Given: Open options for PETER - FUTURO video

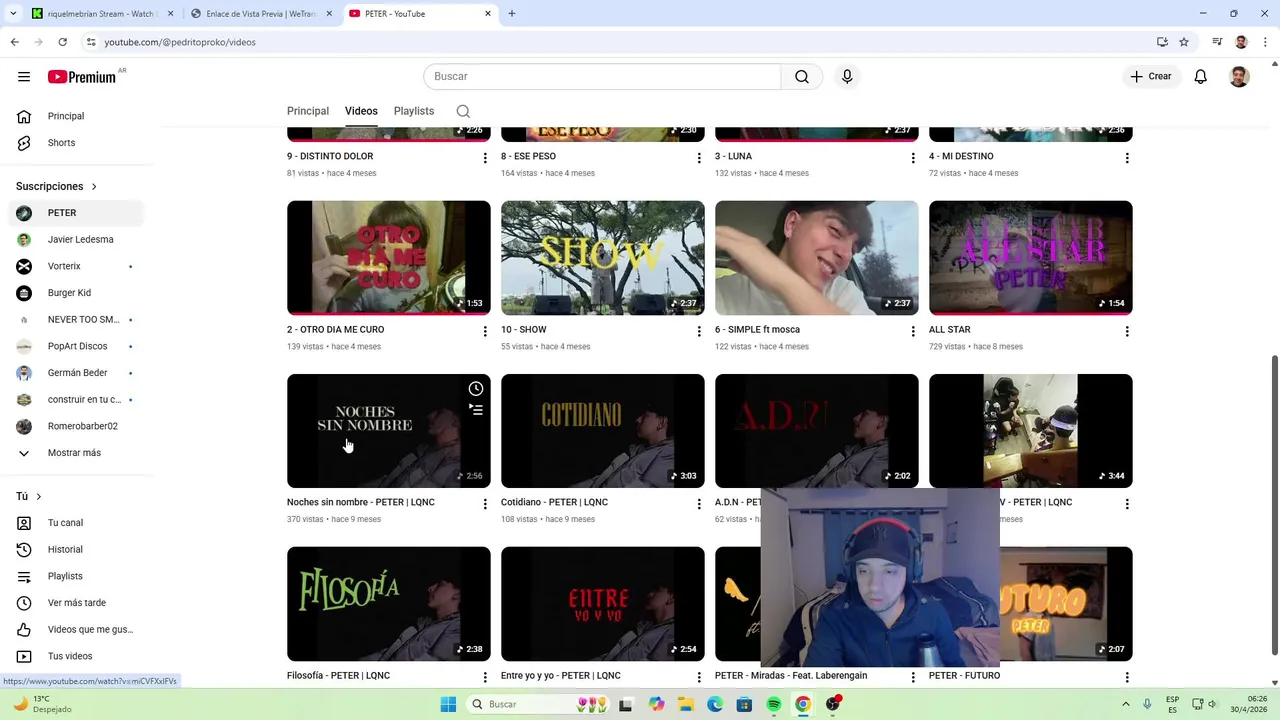Looking at the screenshot, I should 1127,677.
